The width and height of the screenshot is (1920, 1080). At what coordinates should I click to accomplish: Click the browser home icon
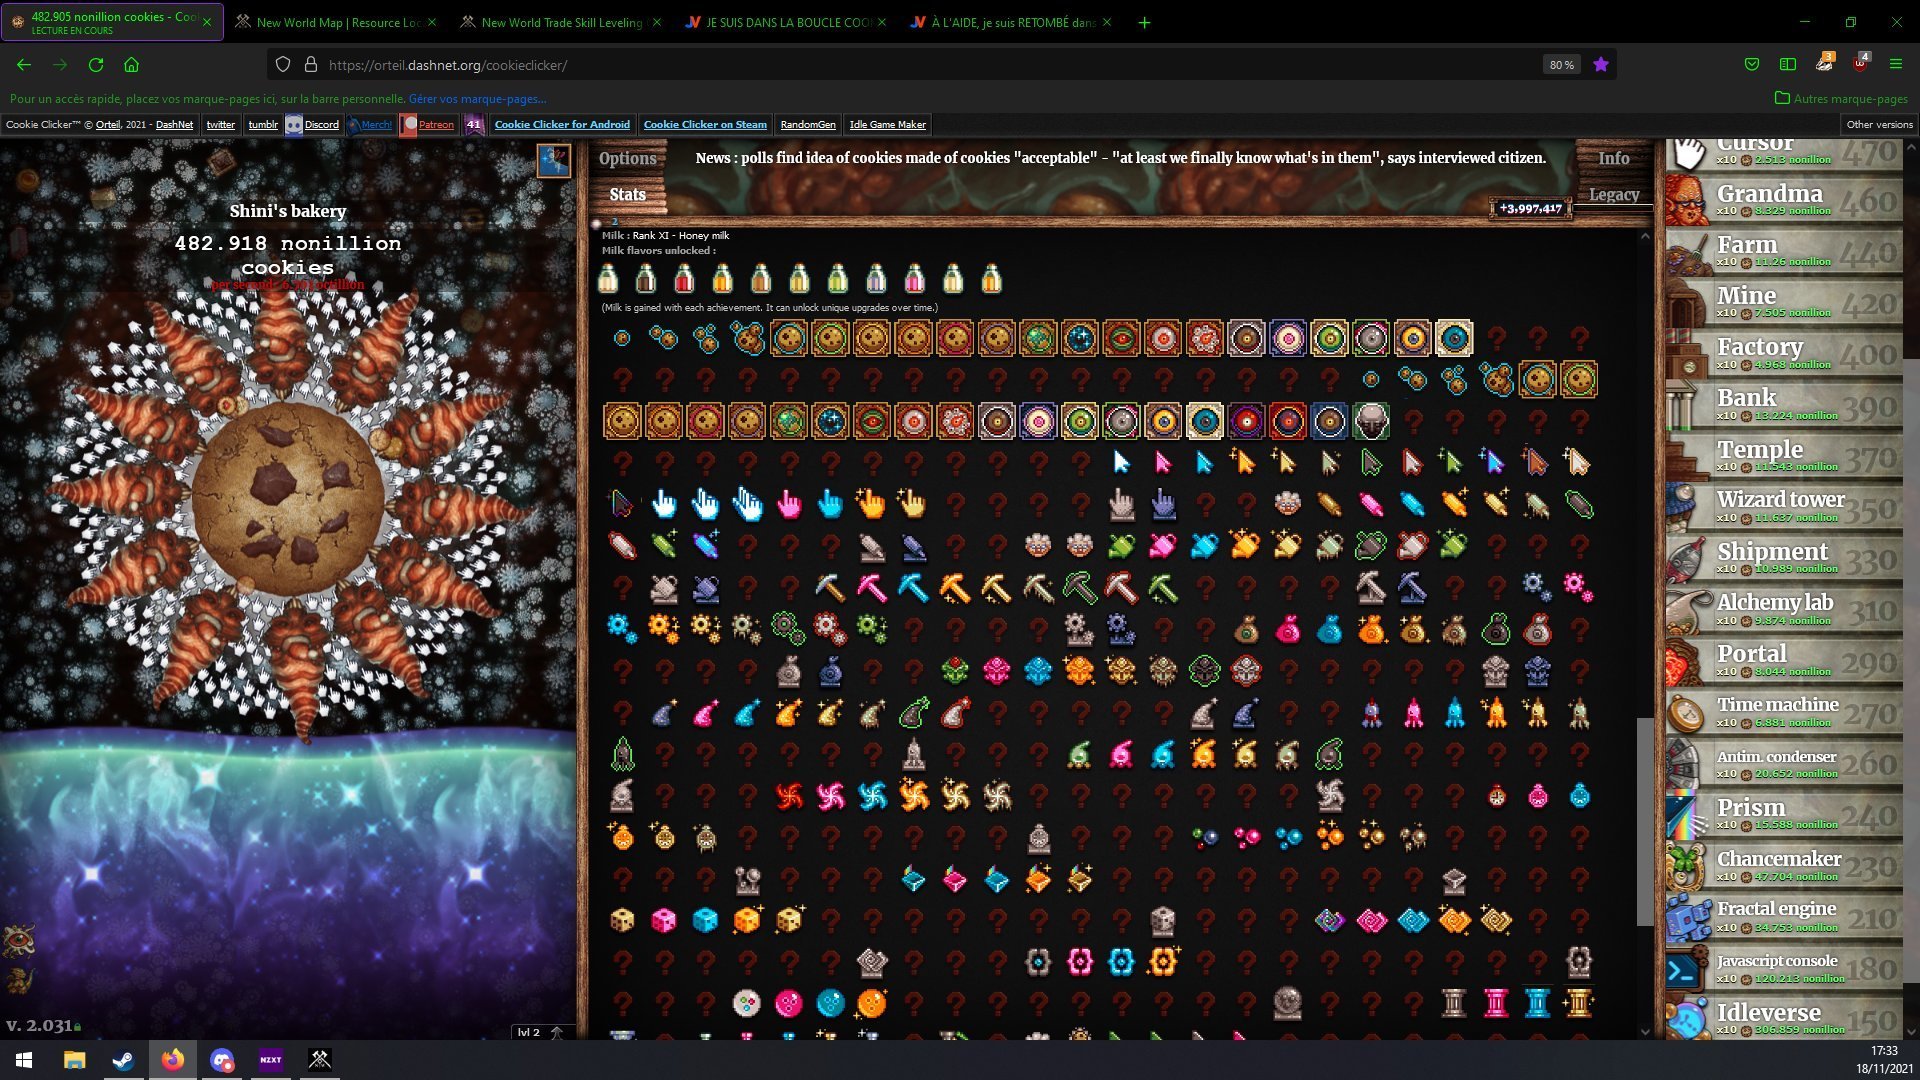click(131, 65)
